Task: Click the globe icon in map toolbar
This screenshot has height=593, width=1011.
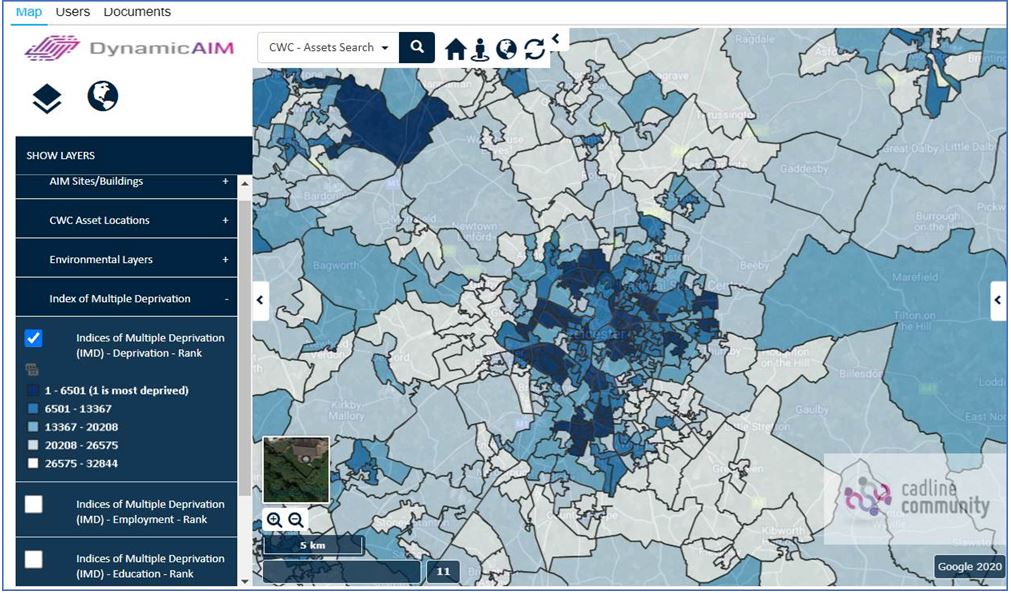Action: point(506,49)
